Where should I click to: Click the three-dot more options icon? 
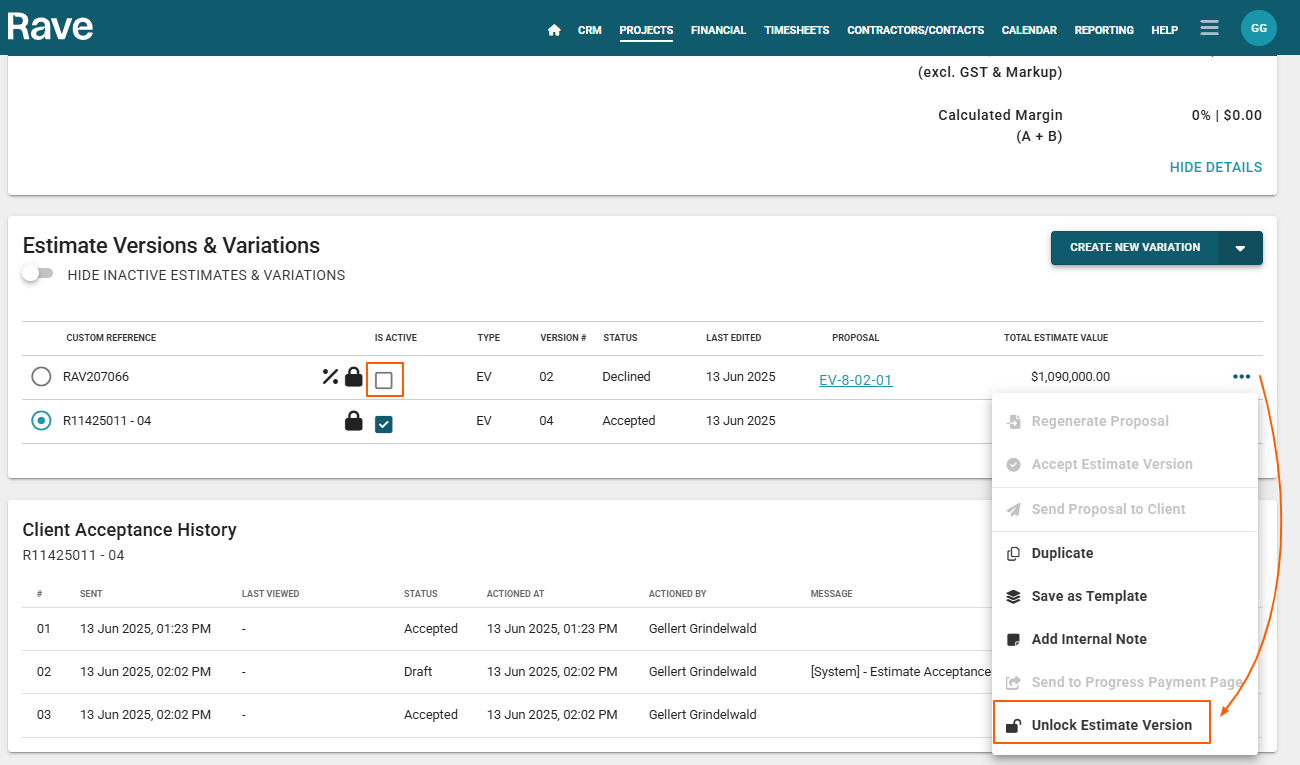tap(1241, 377)
